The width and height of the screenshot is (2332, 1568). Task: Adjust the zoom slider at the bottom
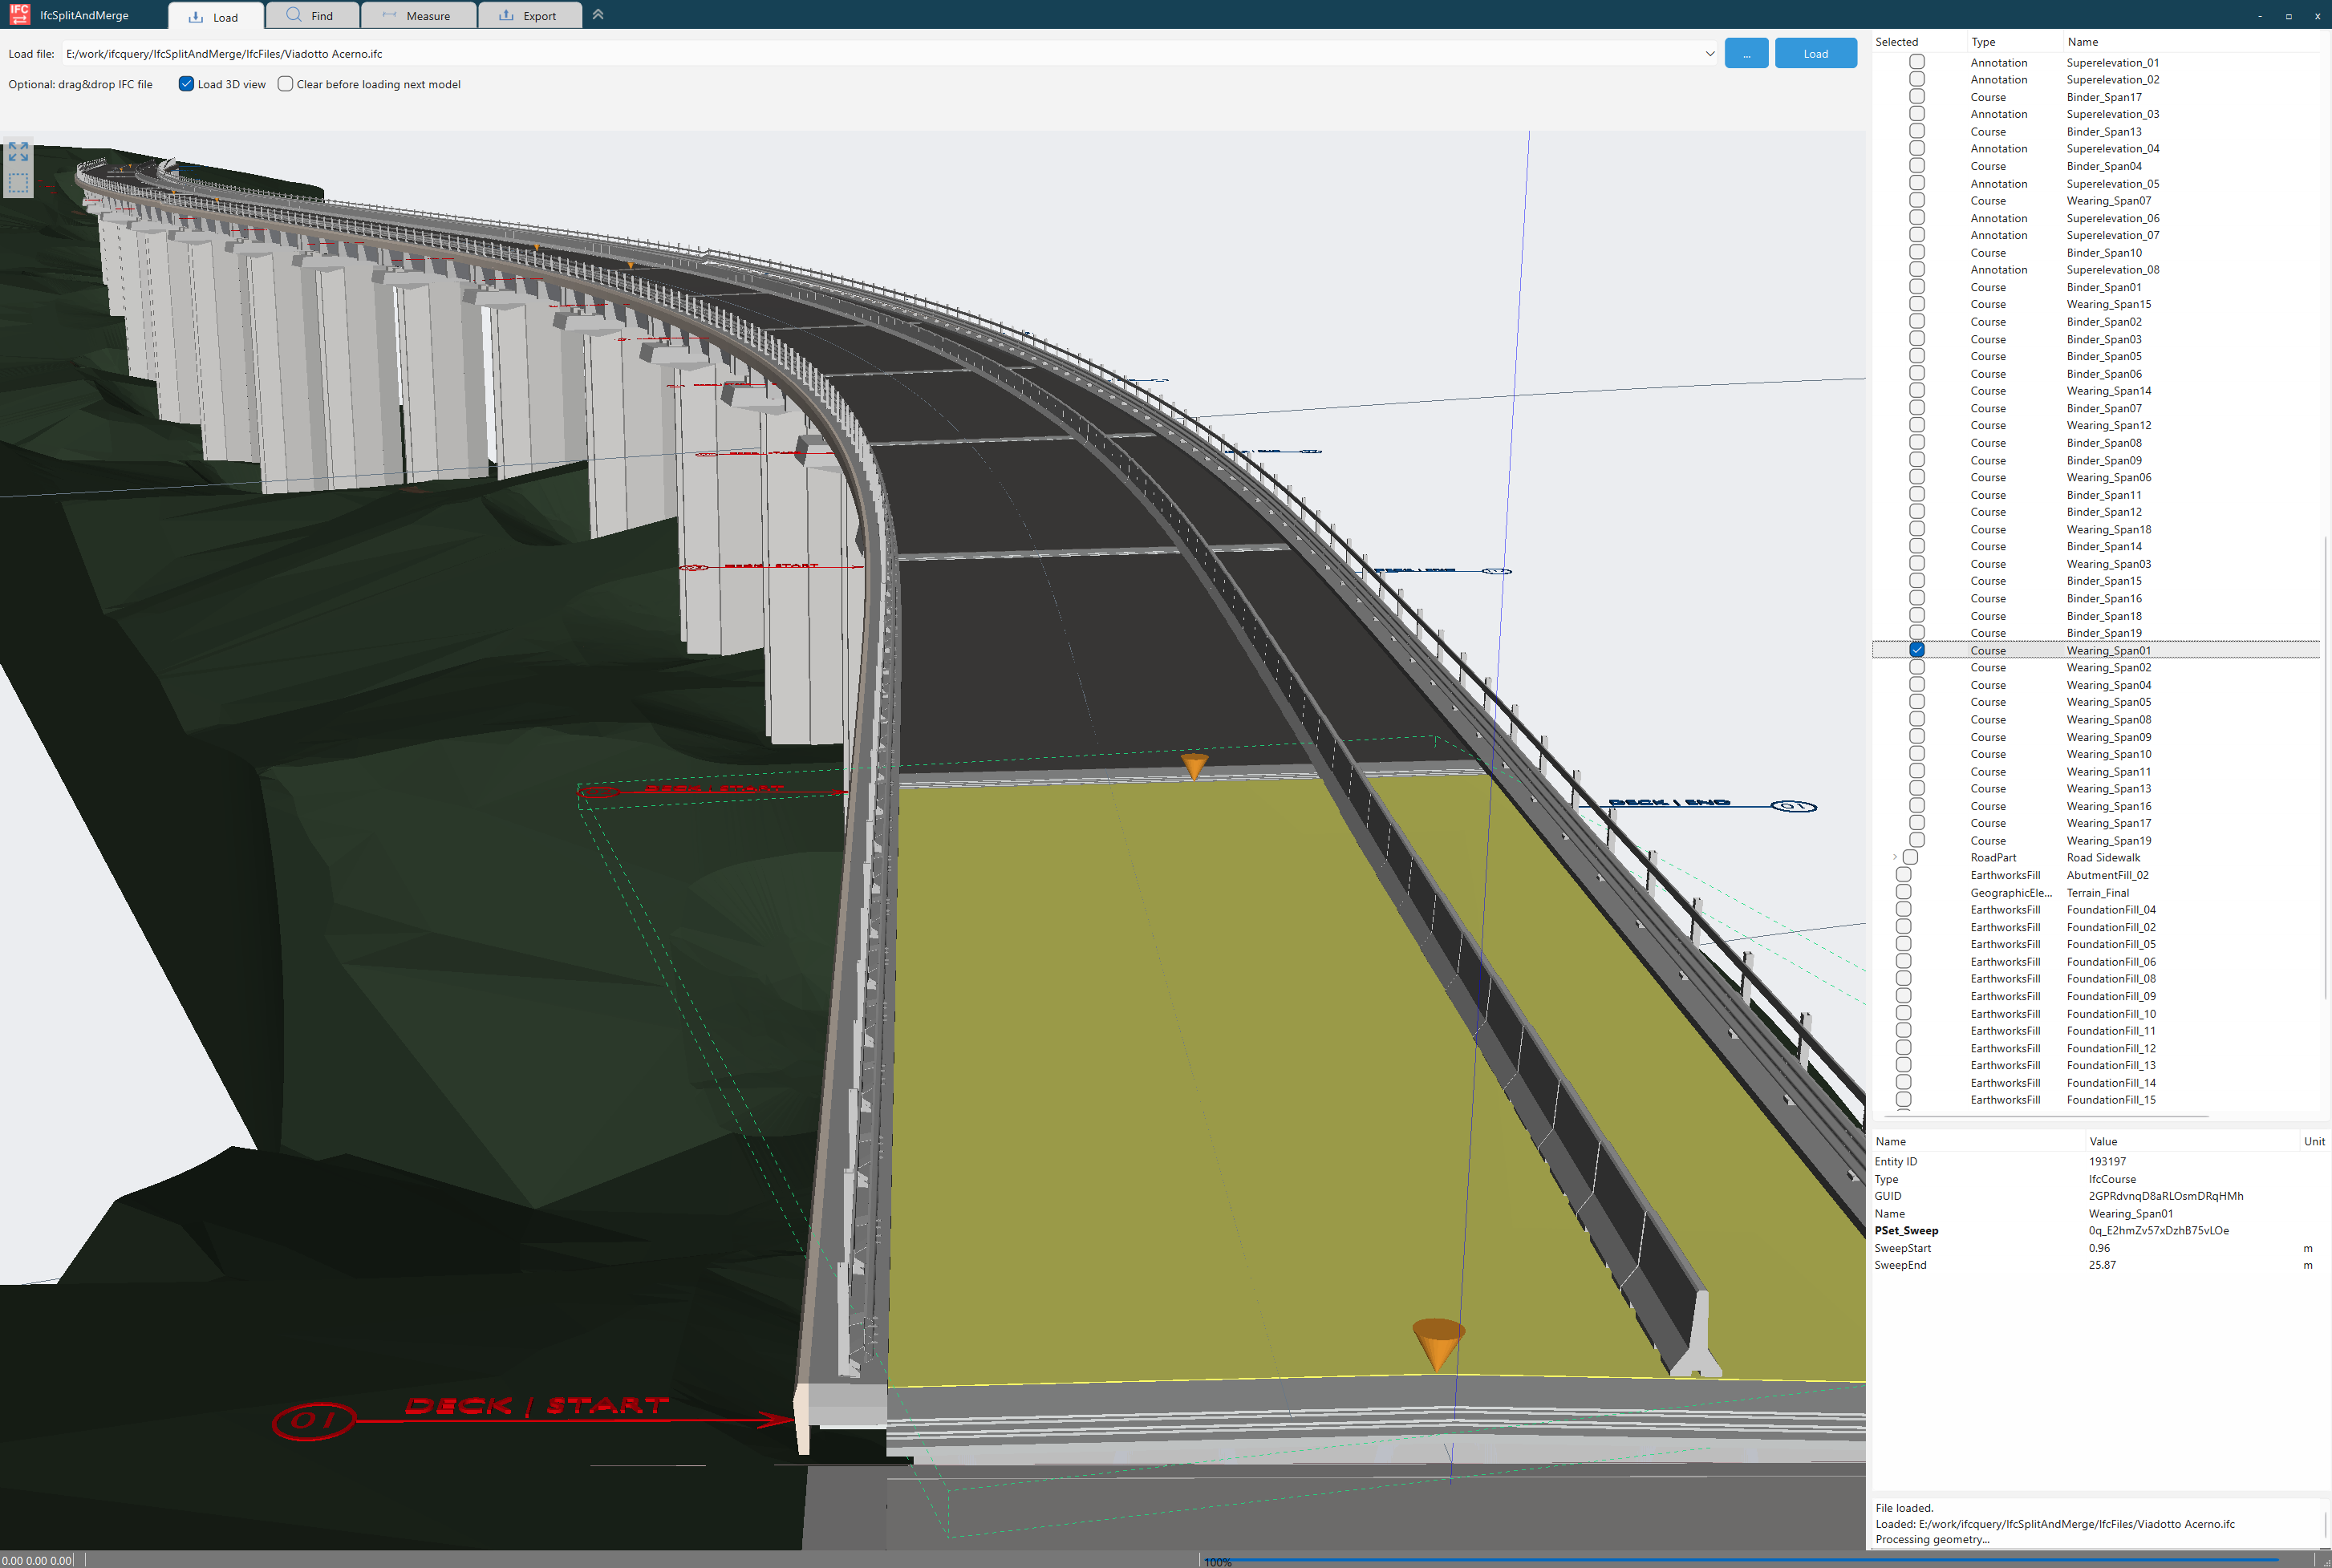click(x=1760, y=1561)
